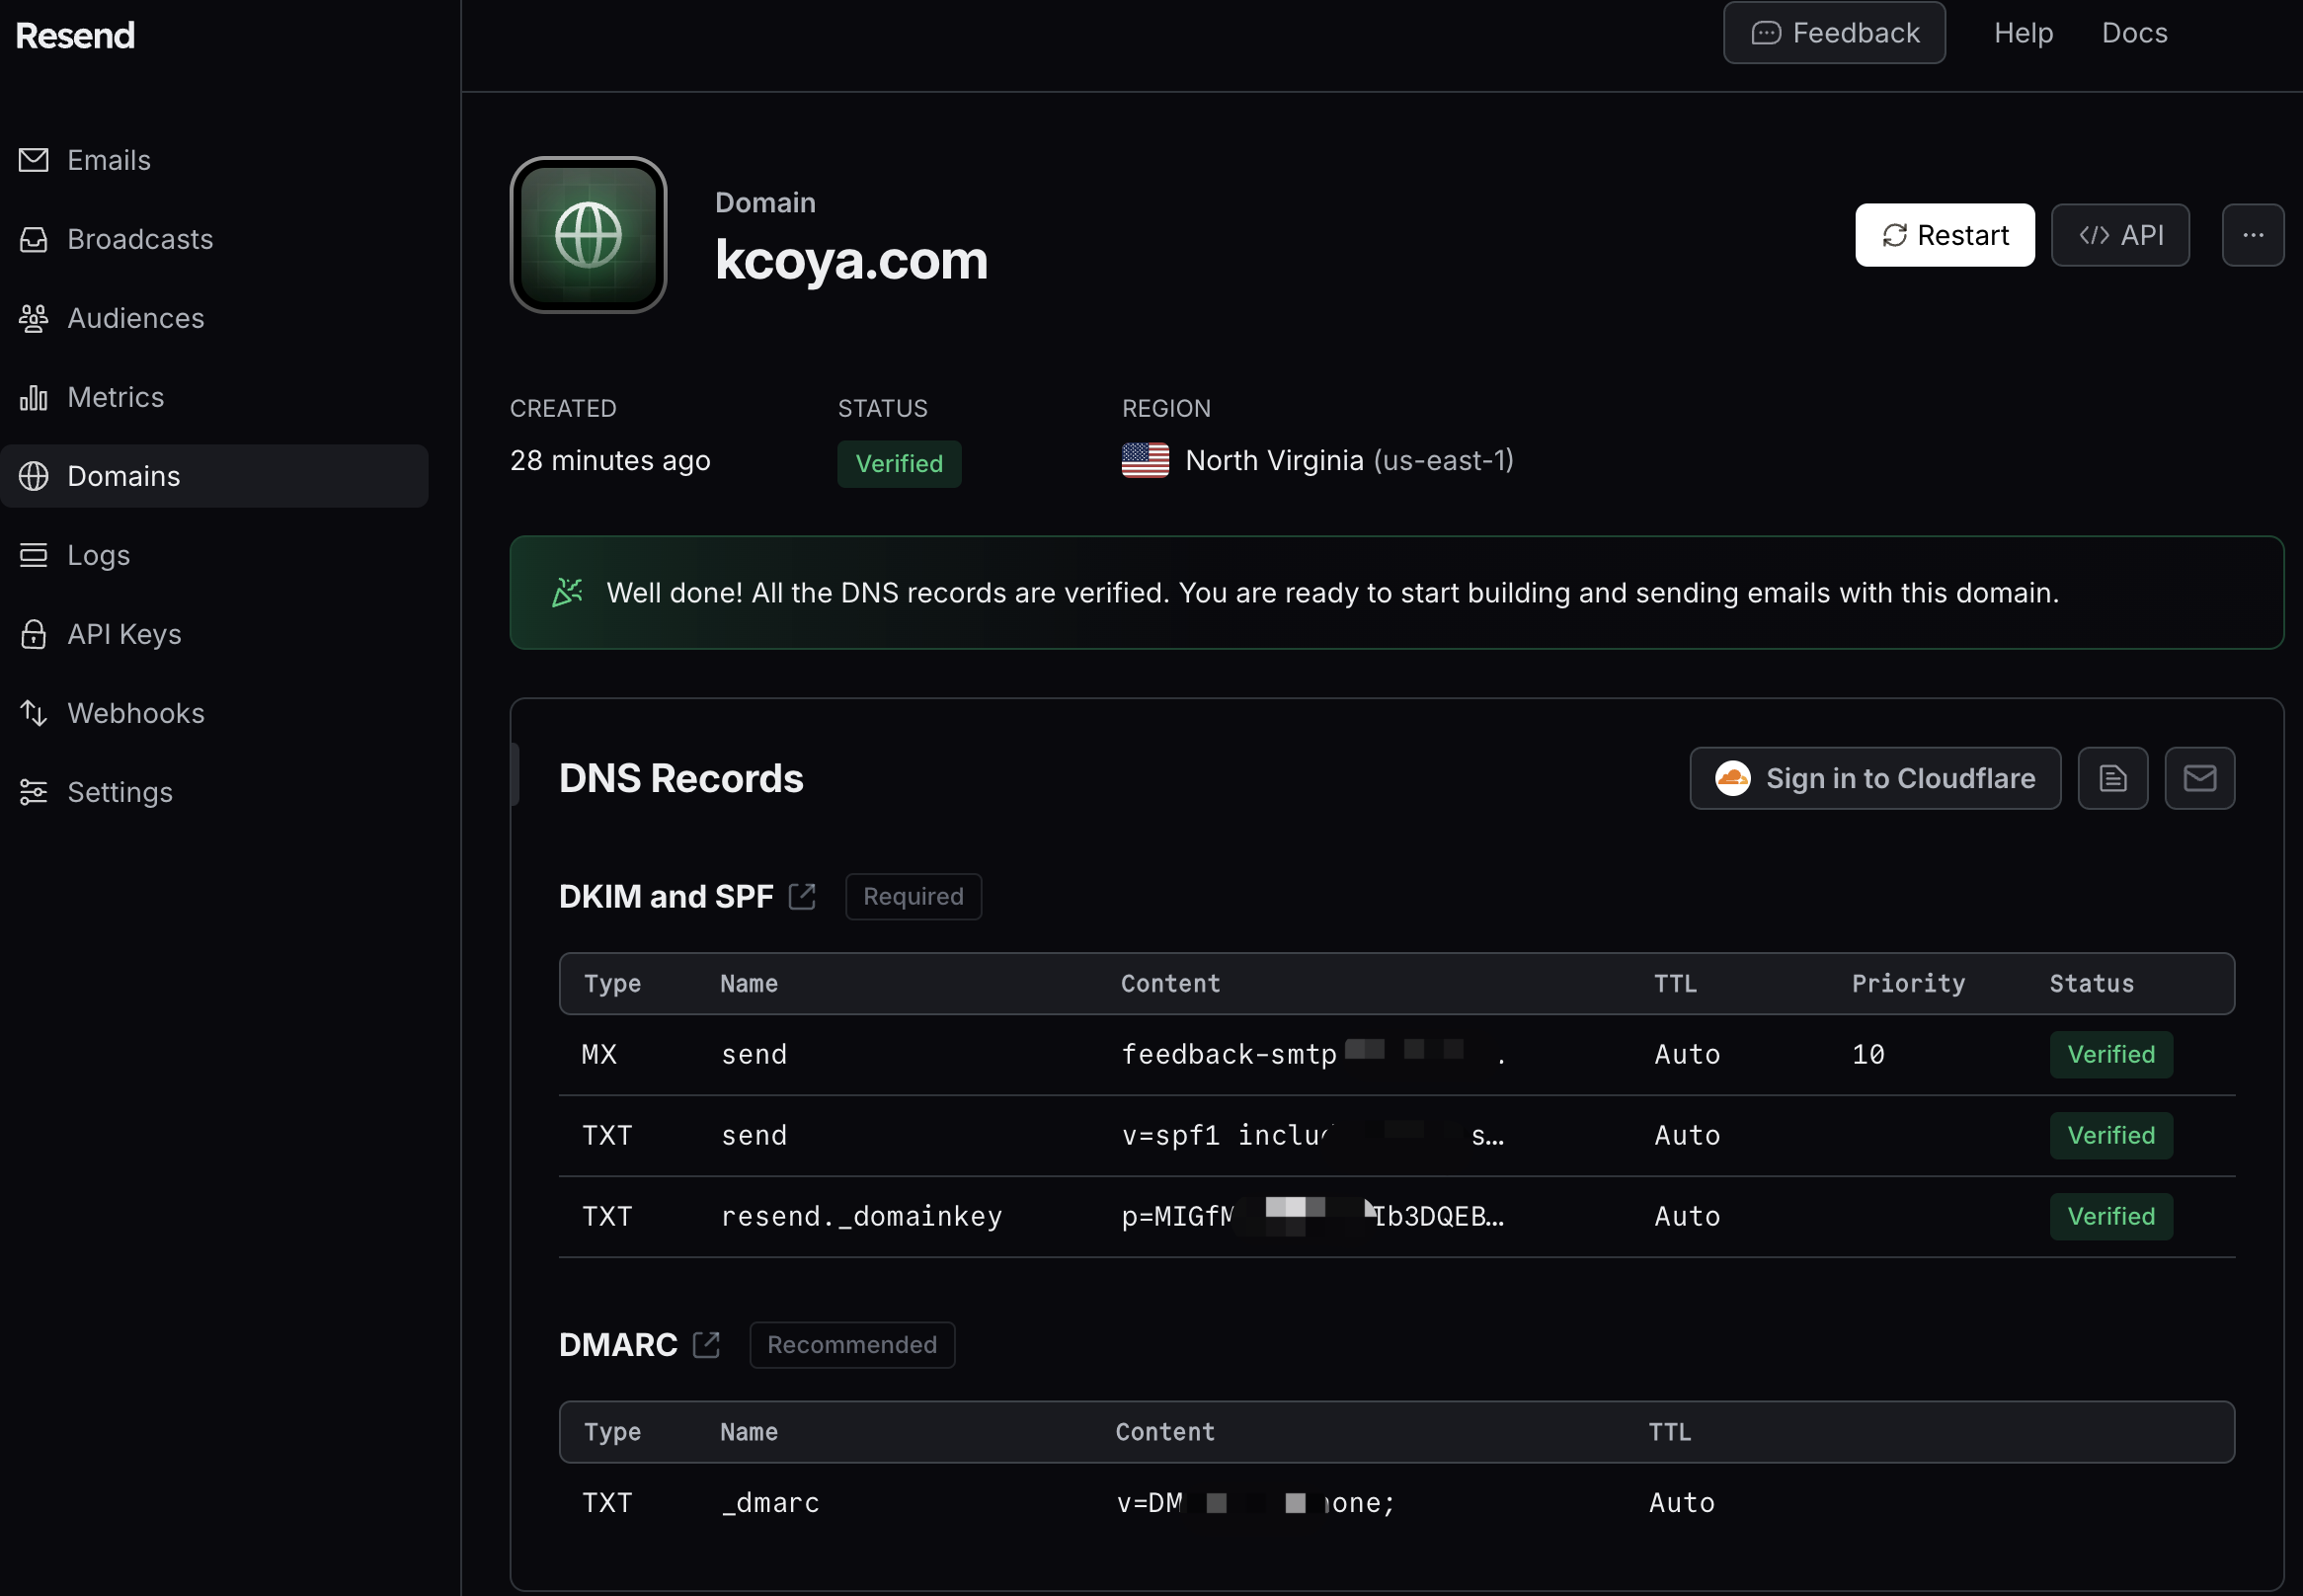Navigate to API Keys
2303x1596 pixels.
click(124, 634)
